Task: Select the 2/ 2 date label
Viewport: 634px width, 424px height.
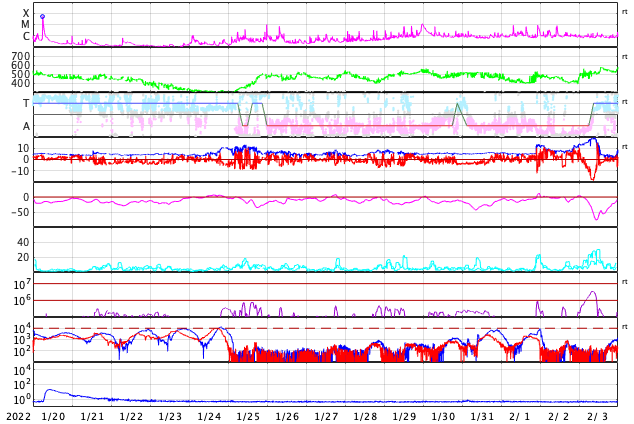Action: [x=558, y=417]
